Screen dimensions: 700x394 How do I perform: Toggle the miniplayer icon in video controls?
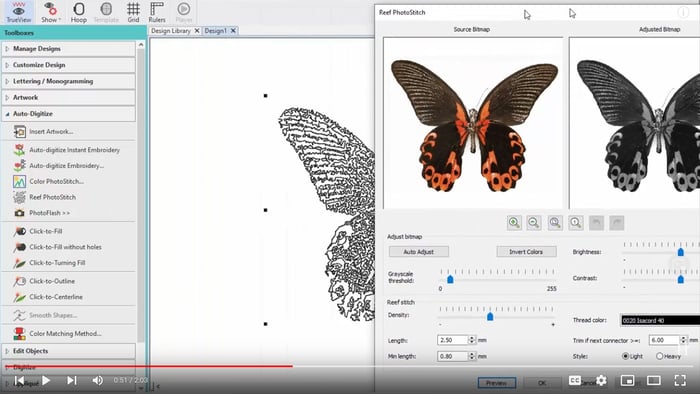click(628, 380)
